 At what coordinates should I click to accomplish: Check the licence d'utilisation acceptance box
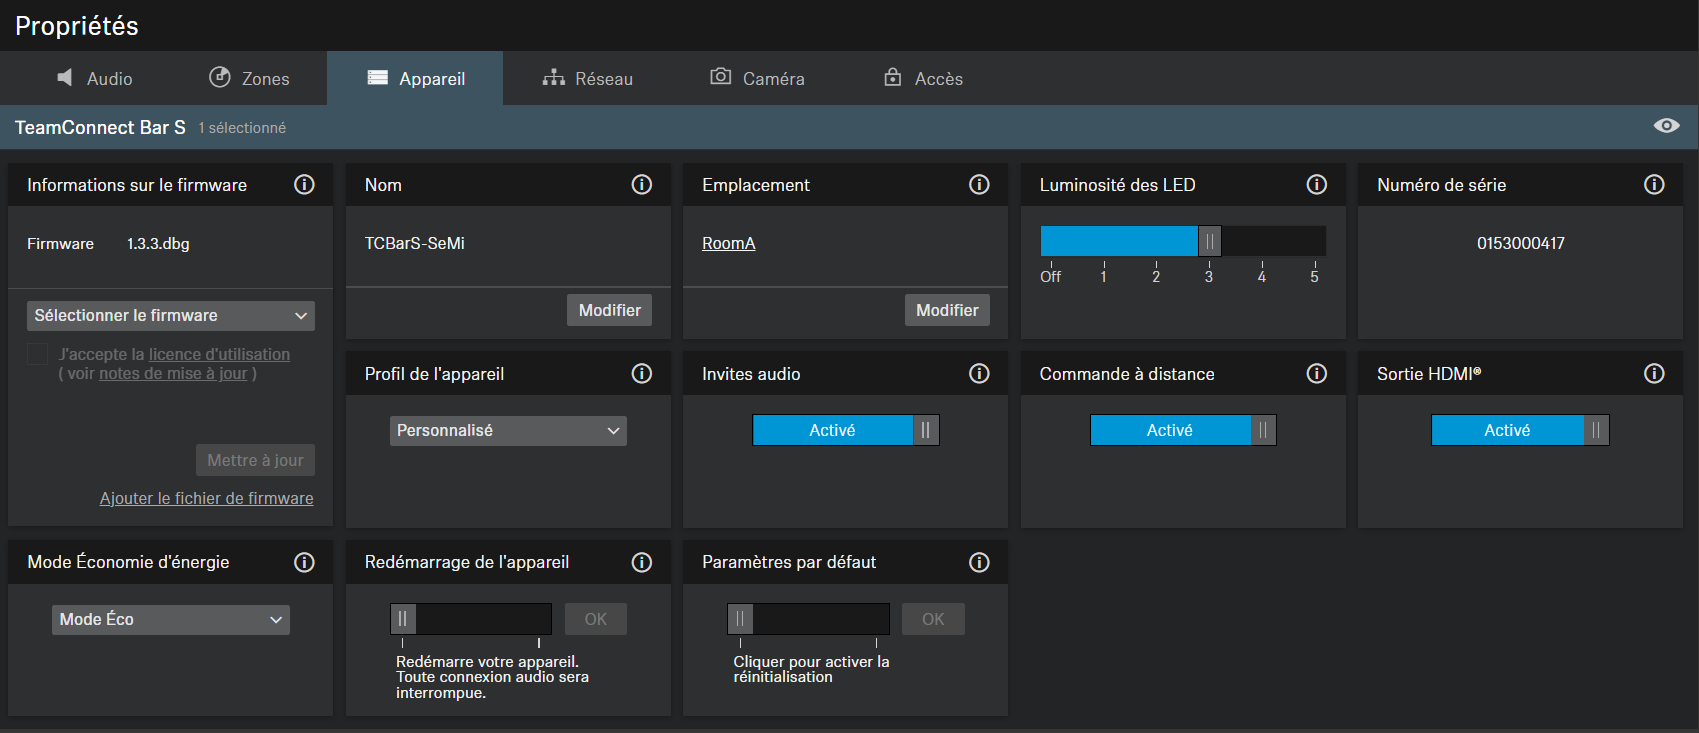38,354
